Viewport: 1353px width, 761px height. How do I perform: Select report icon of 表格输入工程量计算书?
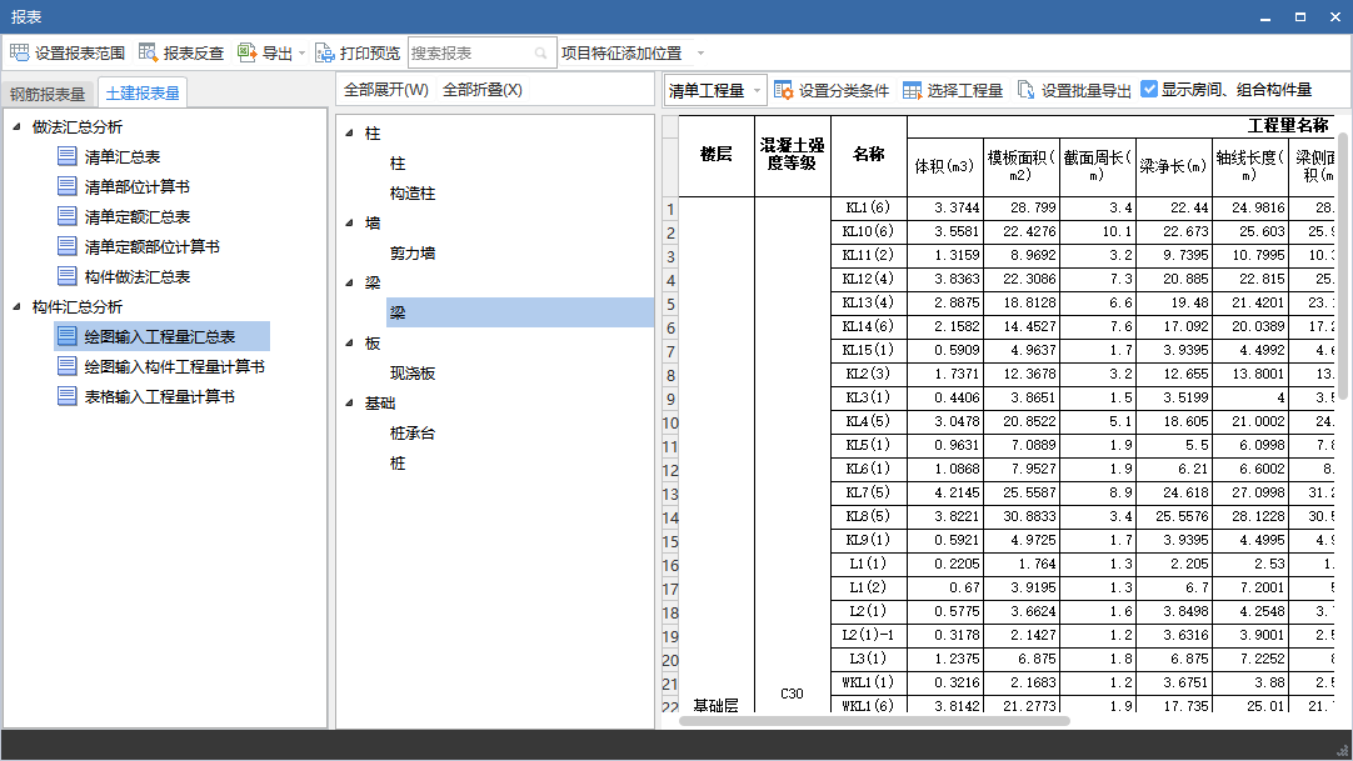coord(67,396)
